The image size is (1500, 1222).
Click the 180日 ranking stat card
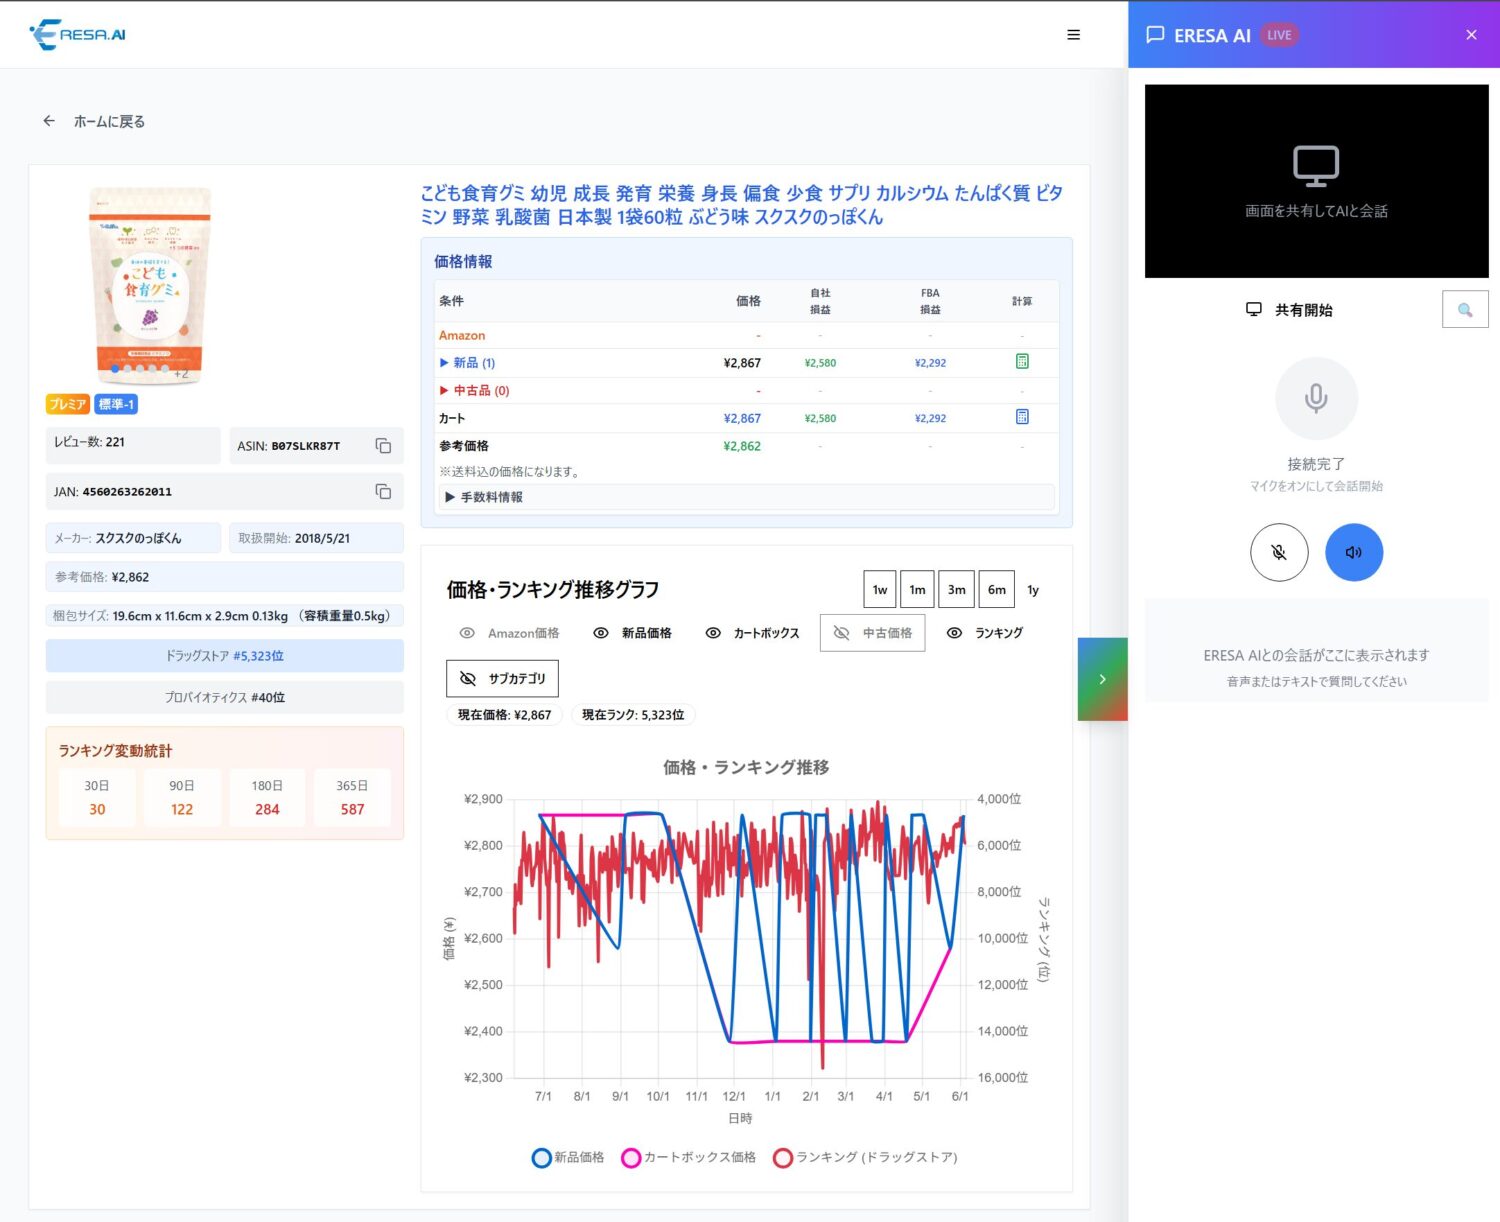[267, 798]
